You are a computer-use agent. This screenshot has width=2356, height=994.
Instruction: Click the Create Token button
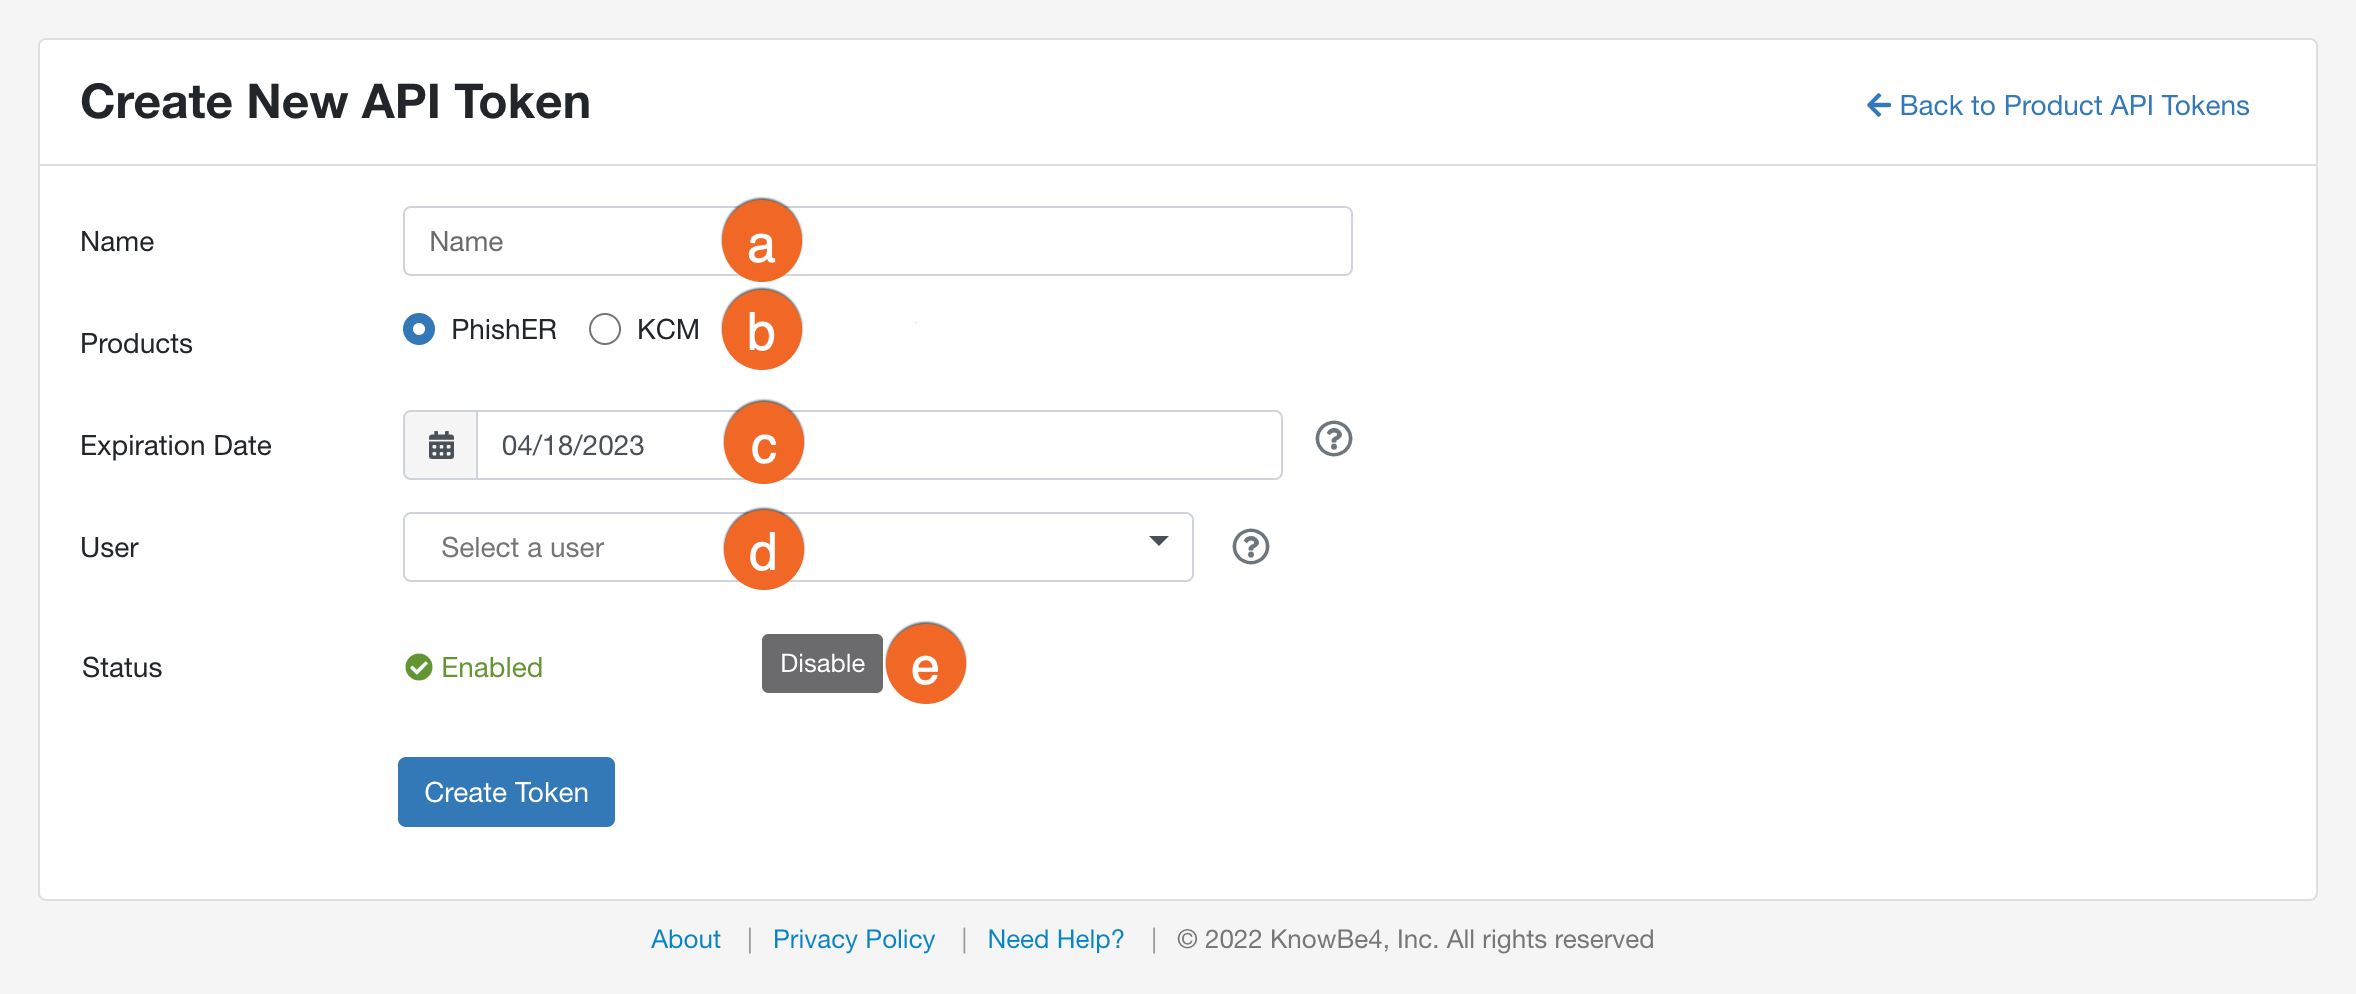506,791
